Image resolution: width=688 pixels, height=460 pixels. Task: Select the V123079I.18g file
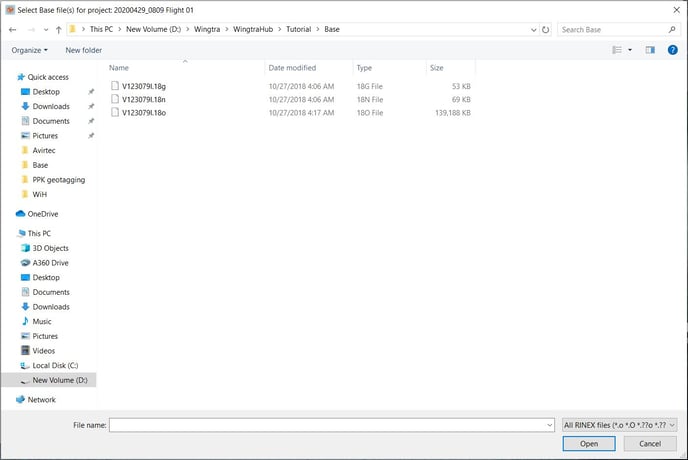[x=146, y=88]
